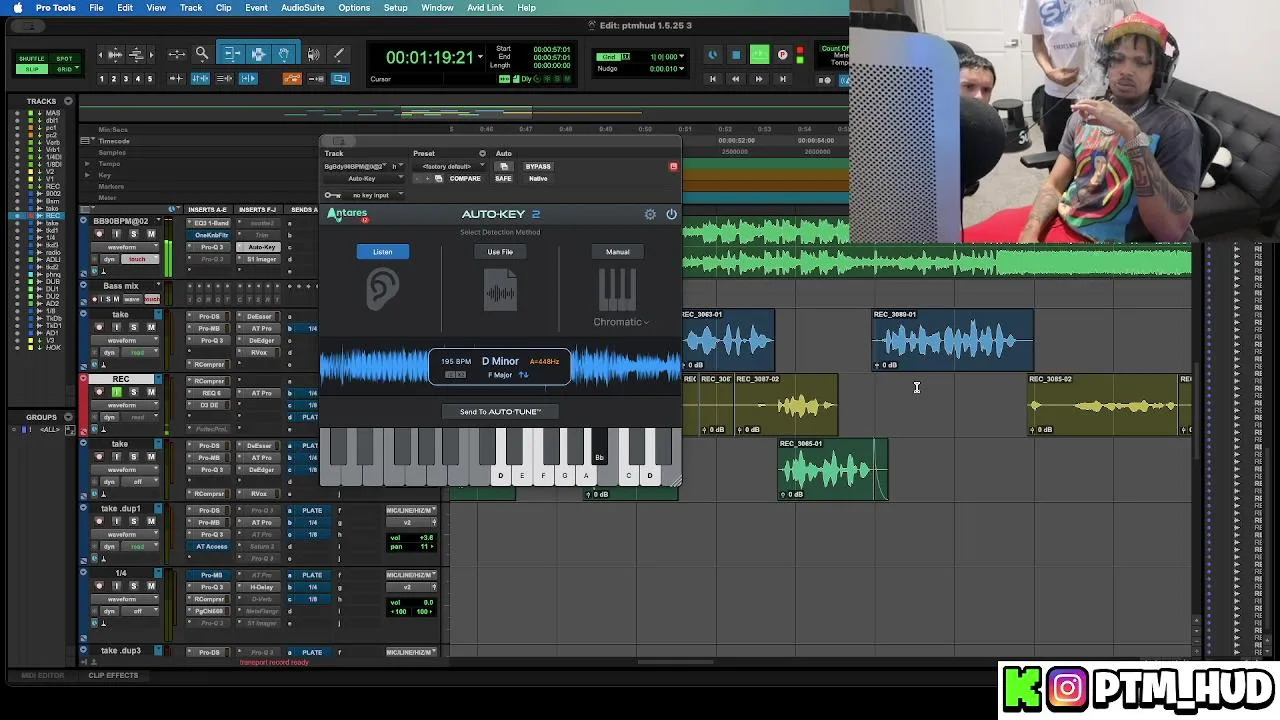Screen dimensions: 1280x720
Task: Open Auto-Key settings gear
Action: coord(650,214)
